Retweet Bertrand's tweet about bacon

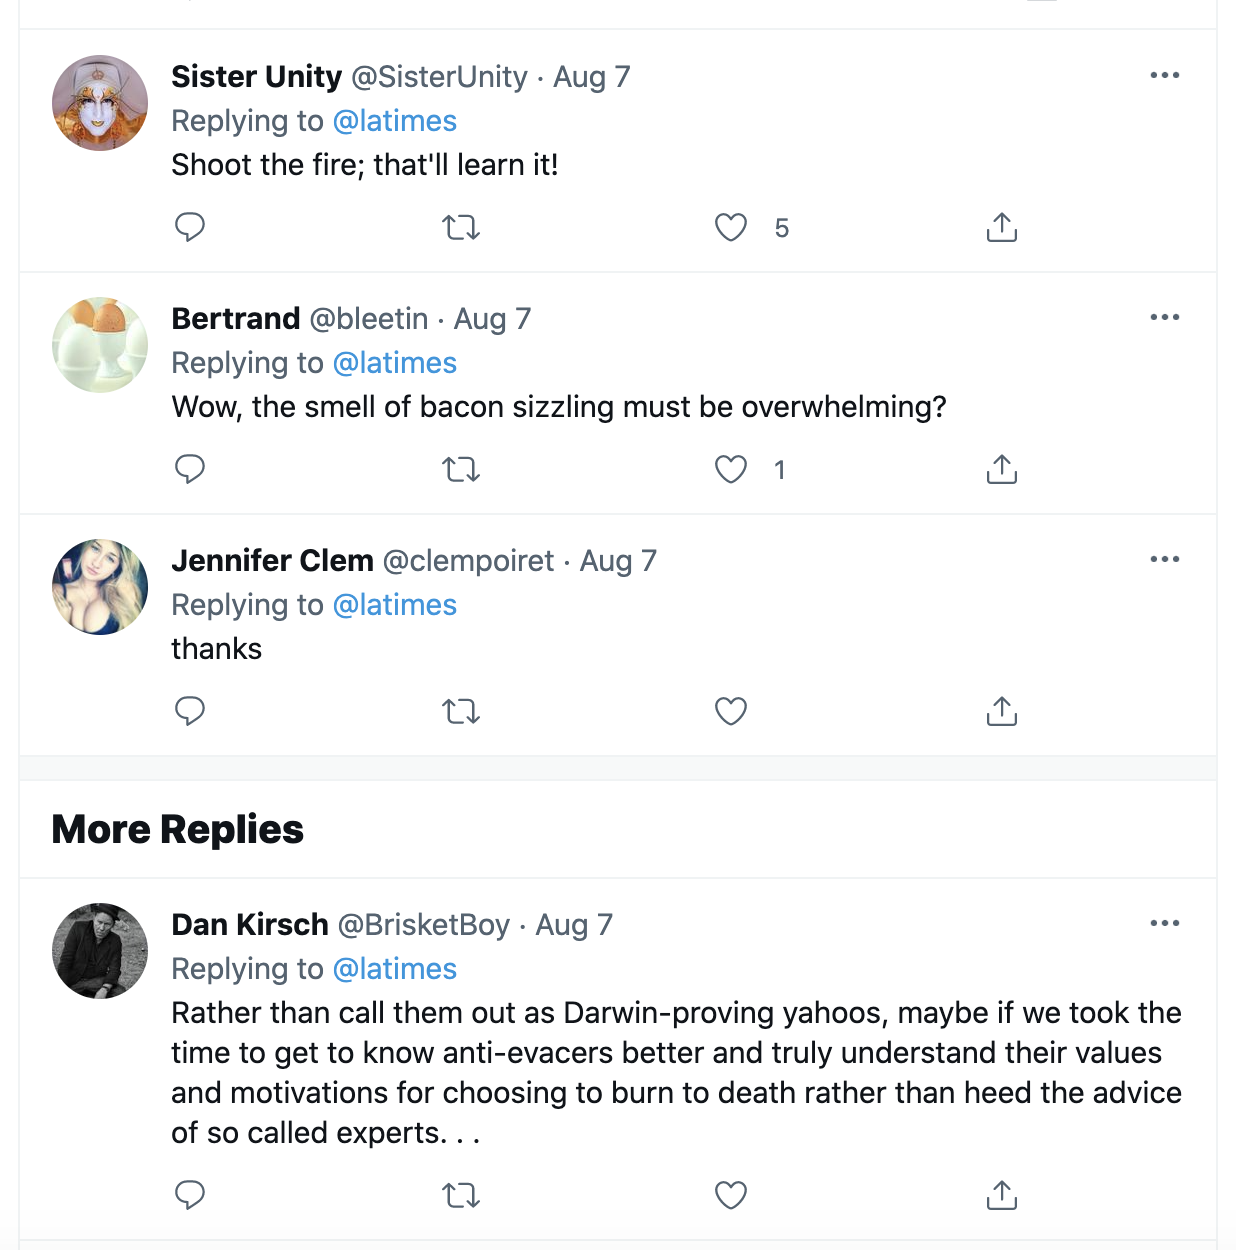[x=461, y=469]
